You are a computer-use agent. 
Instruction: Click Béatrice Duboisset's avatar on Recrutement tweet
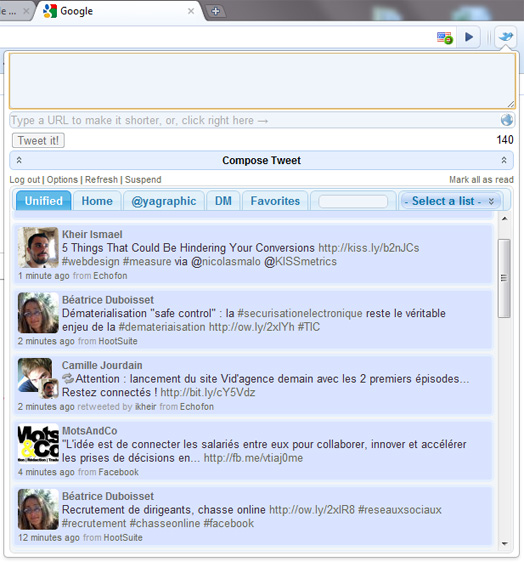pyautogui.click(x=38, y=509)
